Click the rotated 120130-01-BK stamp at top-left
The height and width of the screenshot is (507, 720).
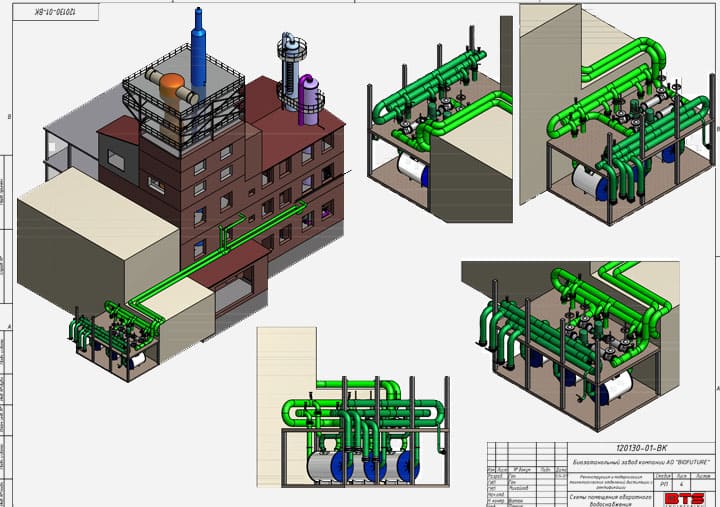tap(56, 11)
